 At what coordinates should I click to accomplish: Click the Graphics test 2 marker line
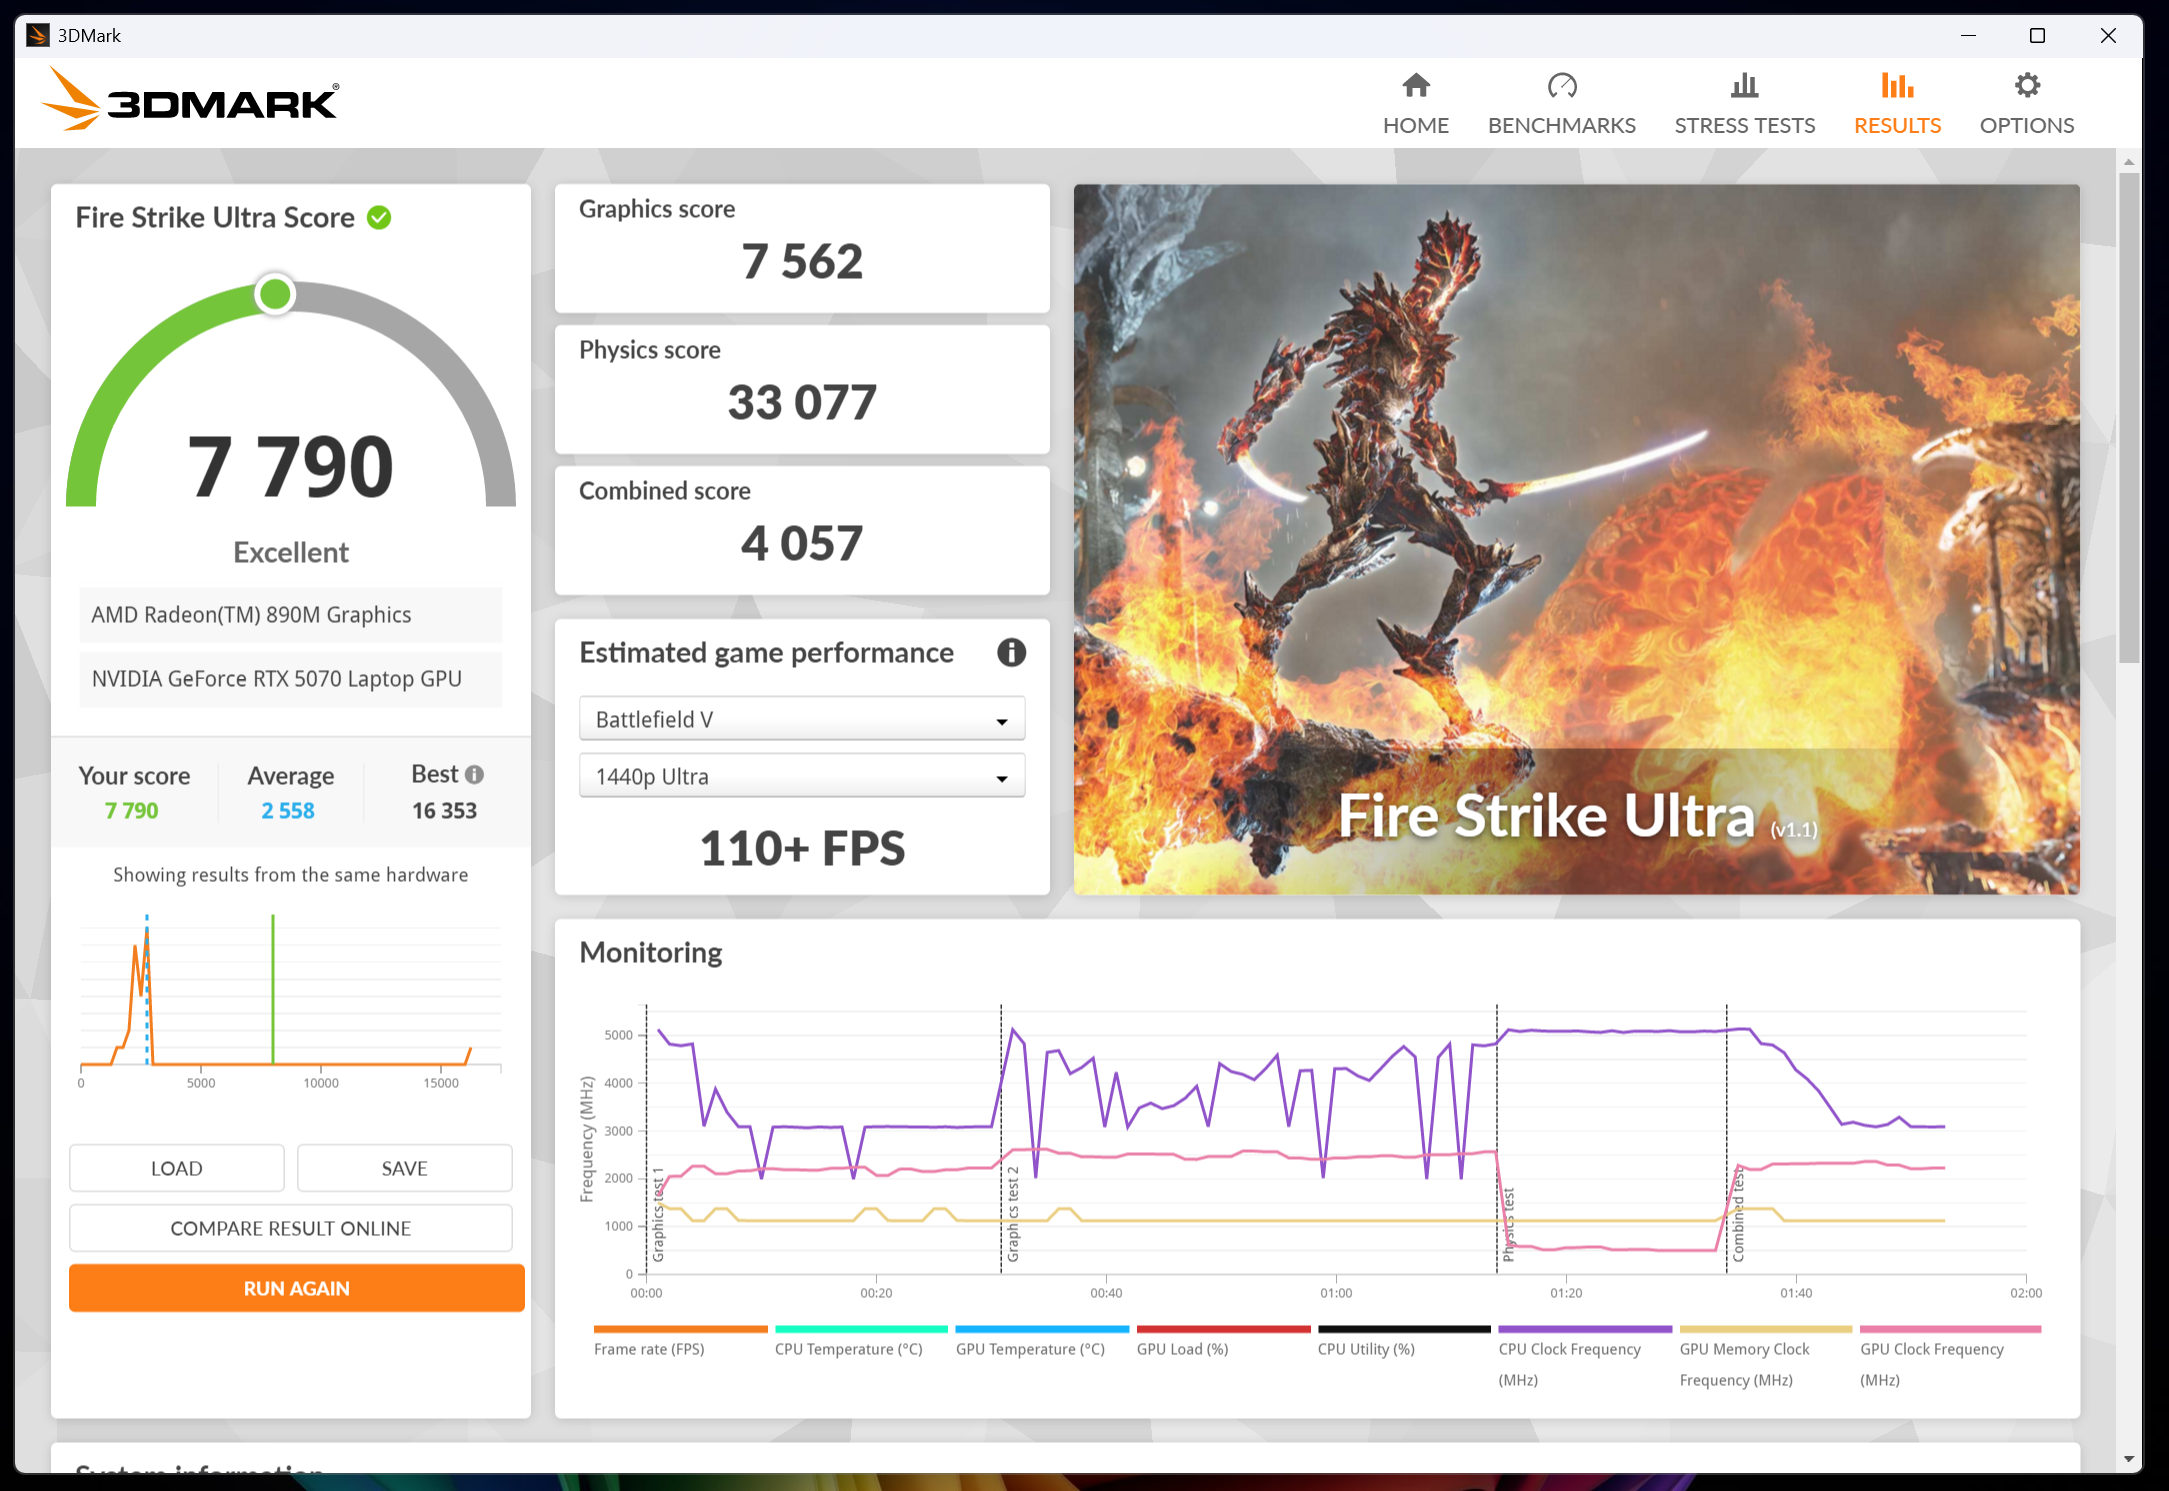click(x=1001, y=1140)
